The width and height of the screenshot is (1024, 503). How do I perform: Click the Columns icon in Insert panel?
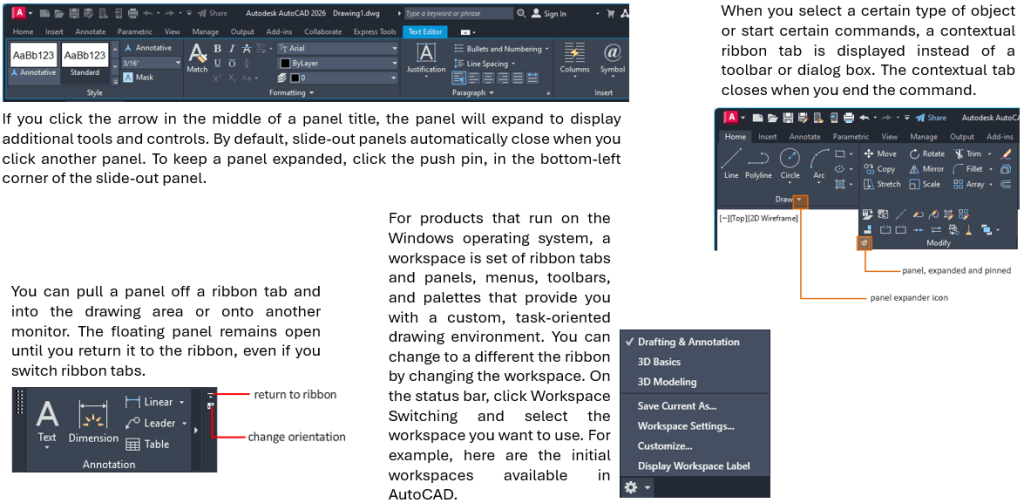(574, 58)
